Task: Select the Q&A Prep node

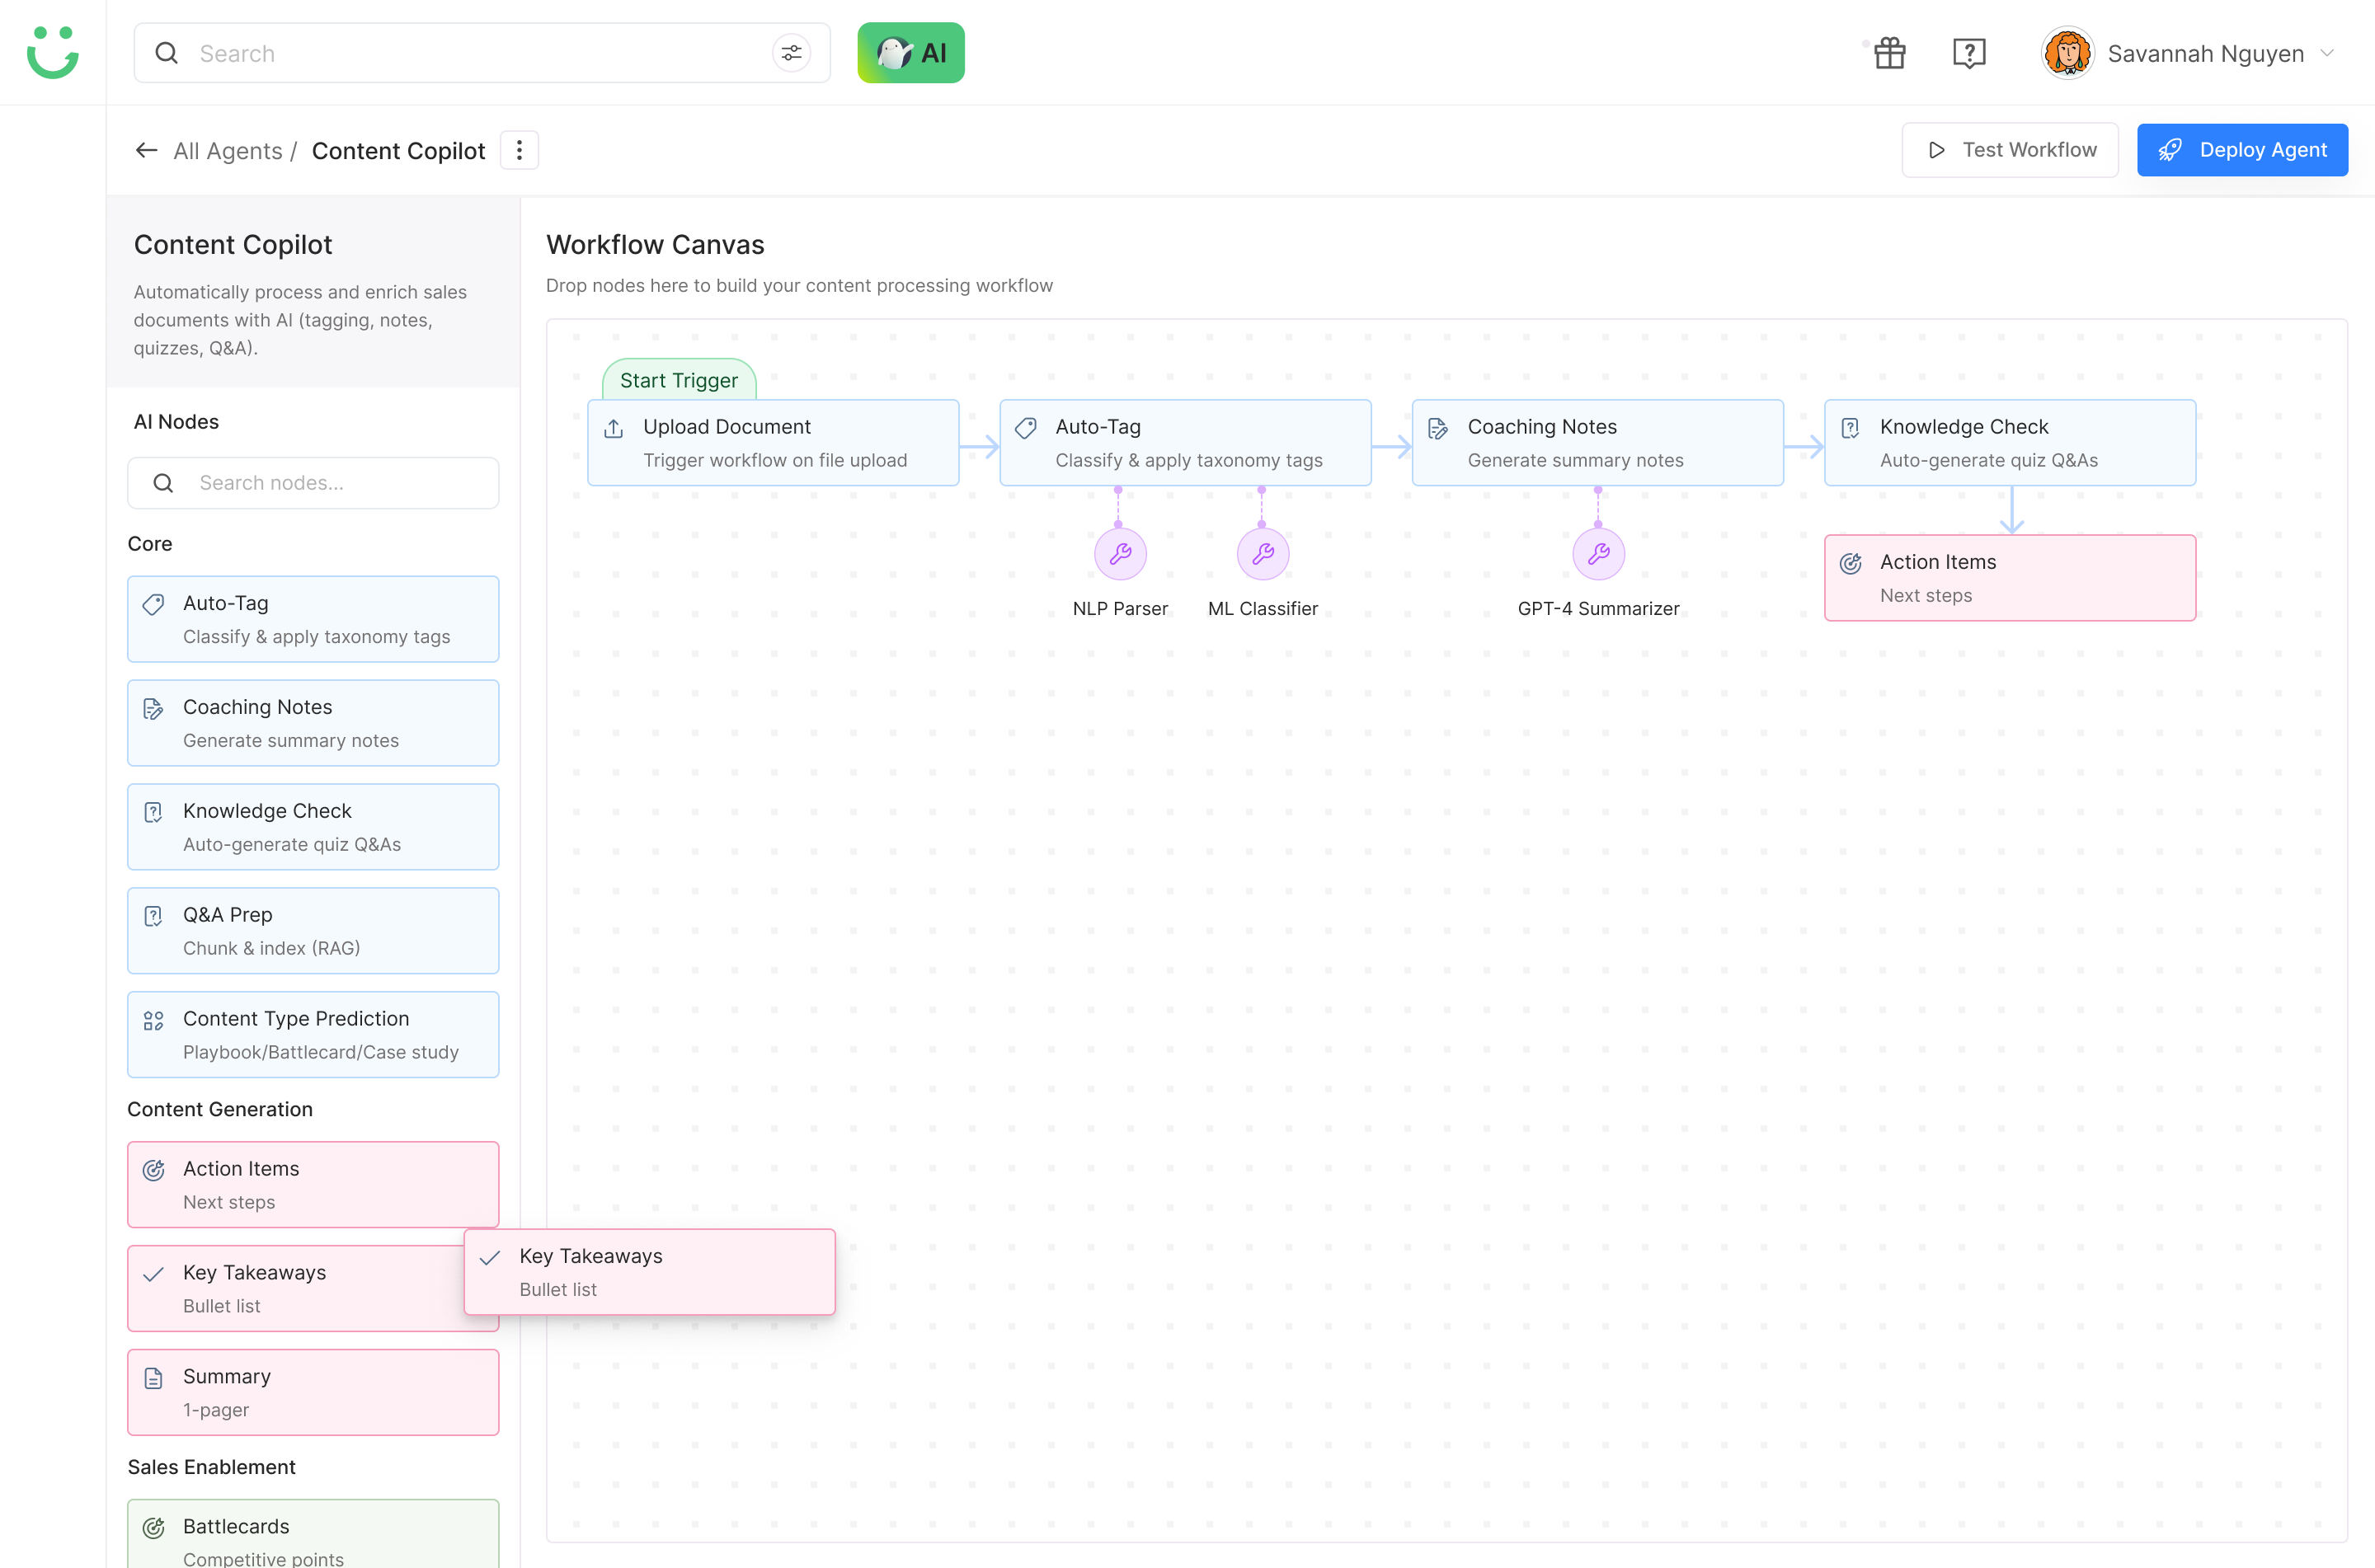Action: point(313,931)
